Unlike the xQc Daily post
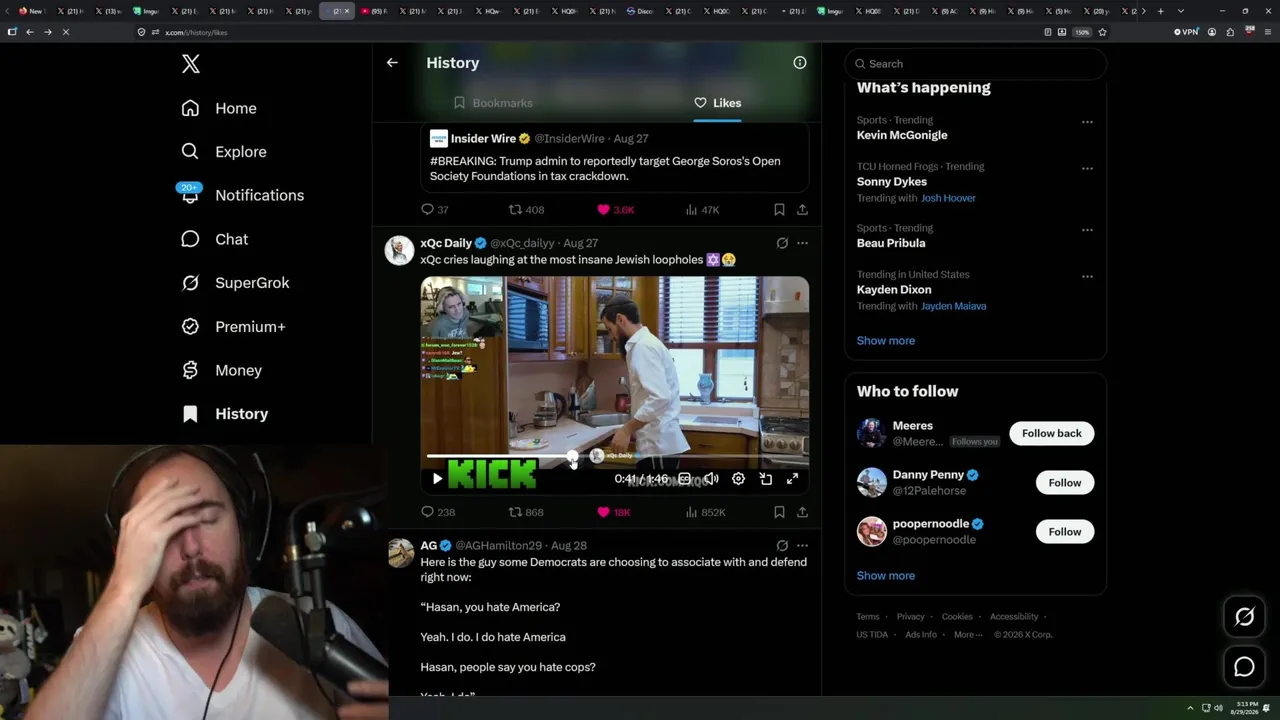This screenshot has height=720, width=1280. (x=614, y=512)
